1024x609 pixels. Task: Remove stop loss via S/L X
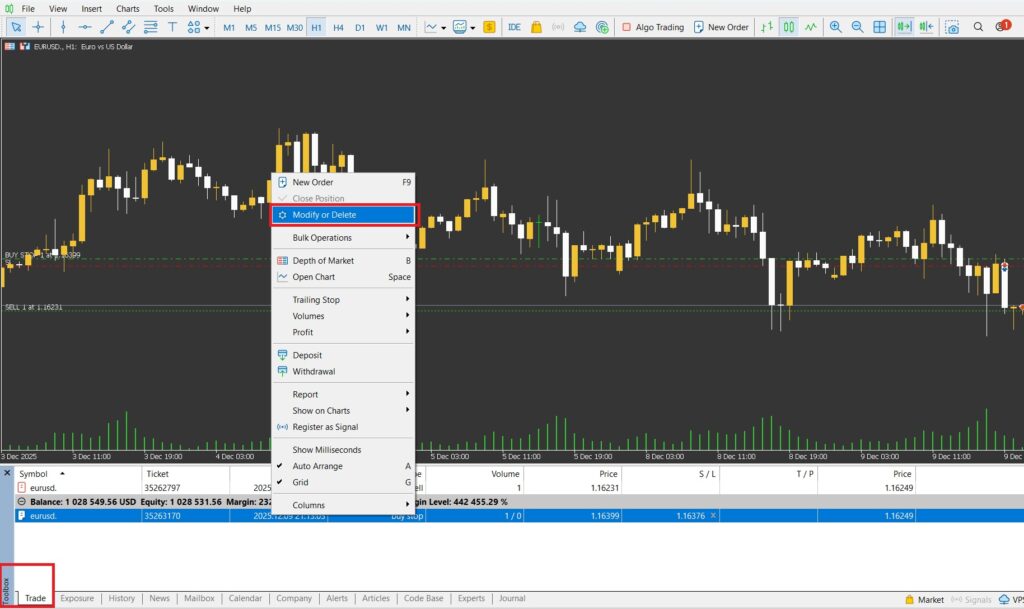tap(712, 515)
